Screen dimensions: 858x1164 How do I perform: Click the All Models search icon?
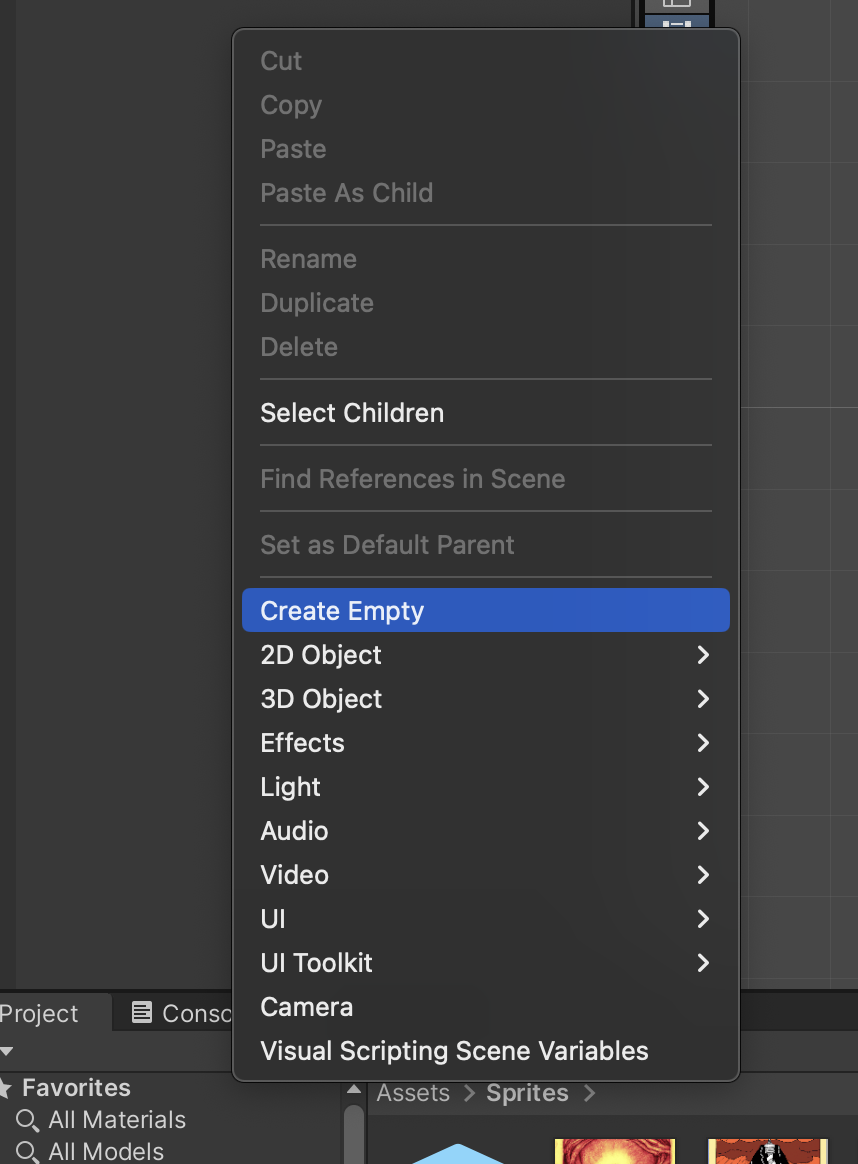(x=28, y=1152)
